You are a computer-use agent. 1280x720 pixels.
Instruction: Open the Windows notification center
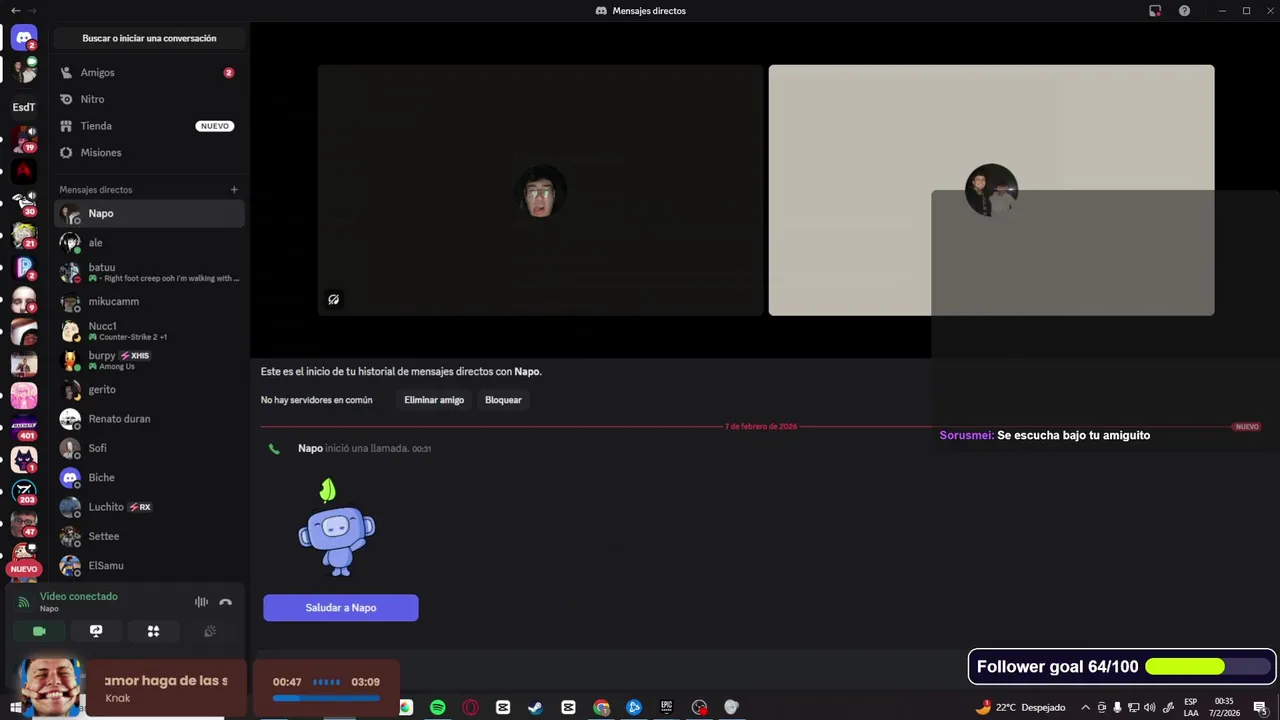[1260, 707]
